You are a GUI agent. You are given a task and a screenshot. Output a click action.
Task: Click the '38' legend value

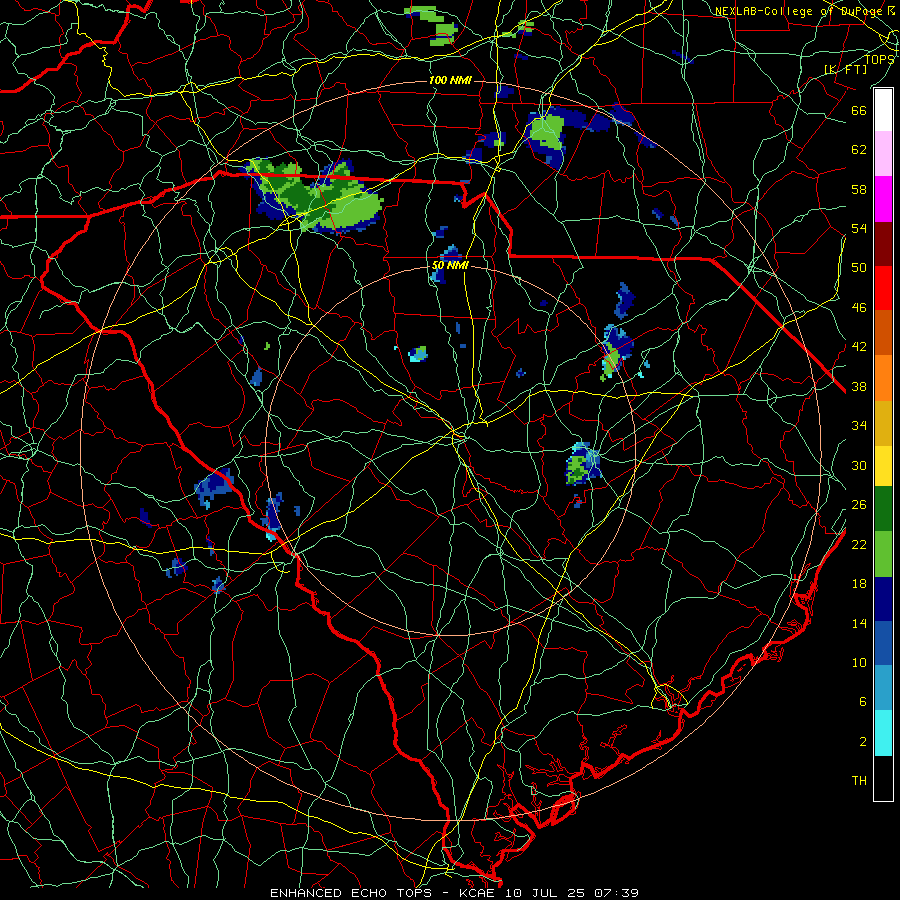coord(859,386)
